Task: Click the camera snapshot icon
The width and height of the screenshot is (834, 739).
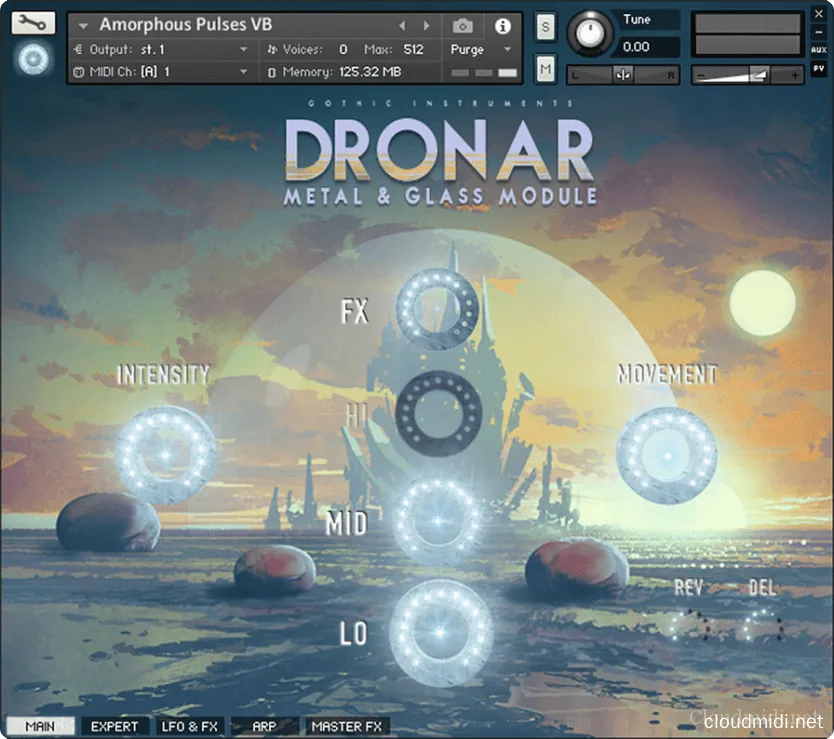Action: pyautogui.click(x=462, y=25)
